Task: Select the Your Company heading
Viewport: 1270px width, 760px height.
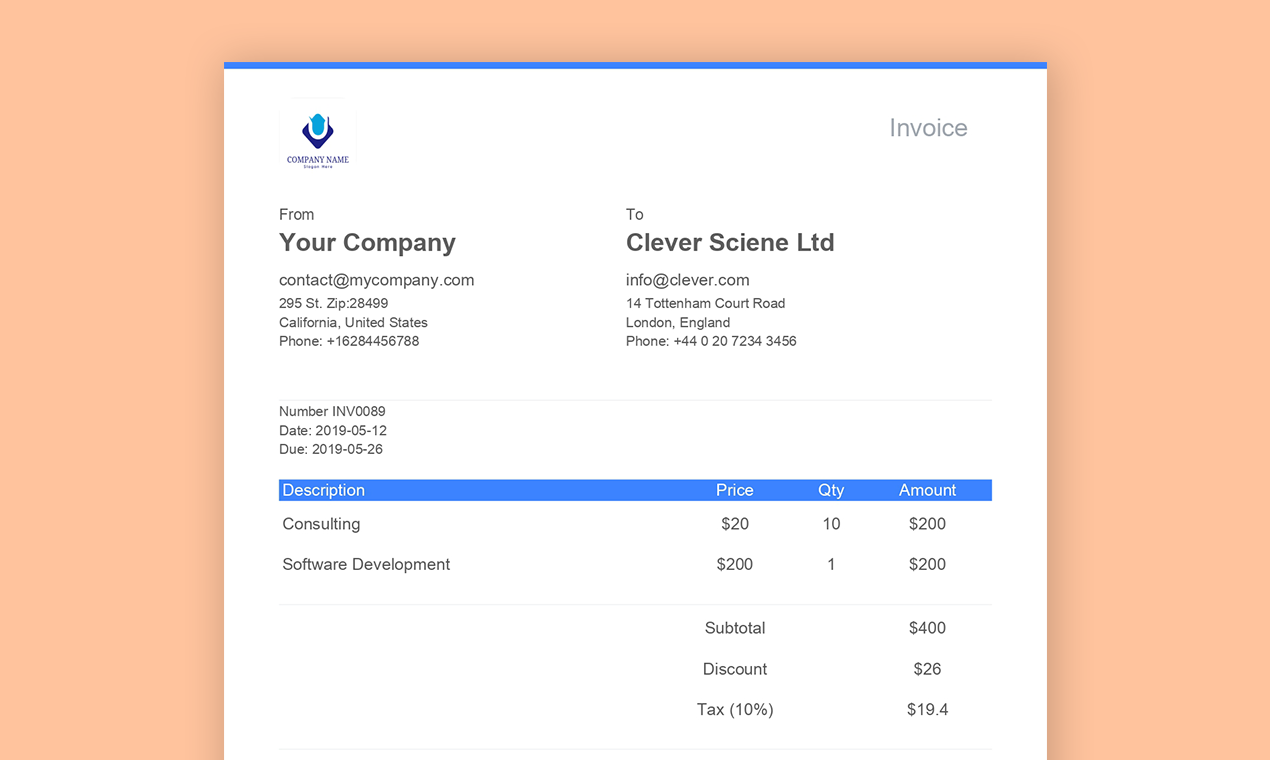Action: click(x=367, y=243)
